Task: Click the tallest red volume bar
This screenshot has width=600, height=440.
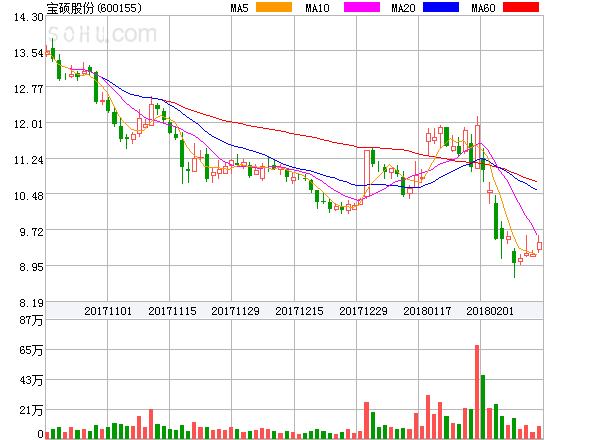Action: click(477, 391)
